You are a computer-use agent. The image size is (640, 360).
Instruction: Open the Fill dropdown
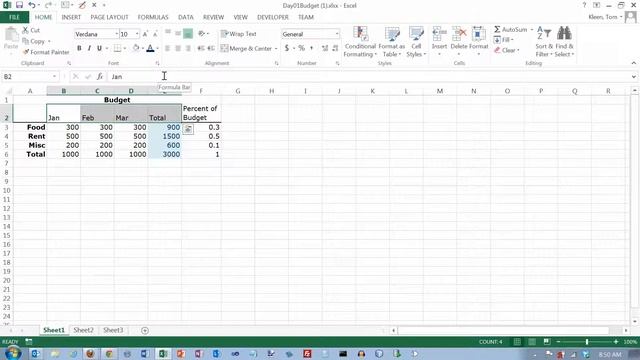click(503, 40)
